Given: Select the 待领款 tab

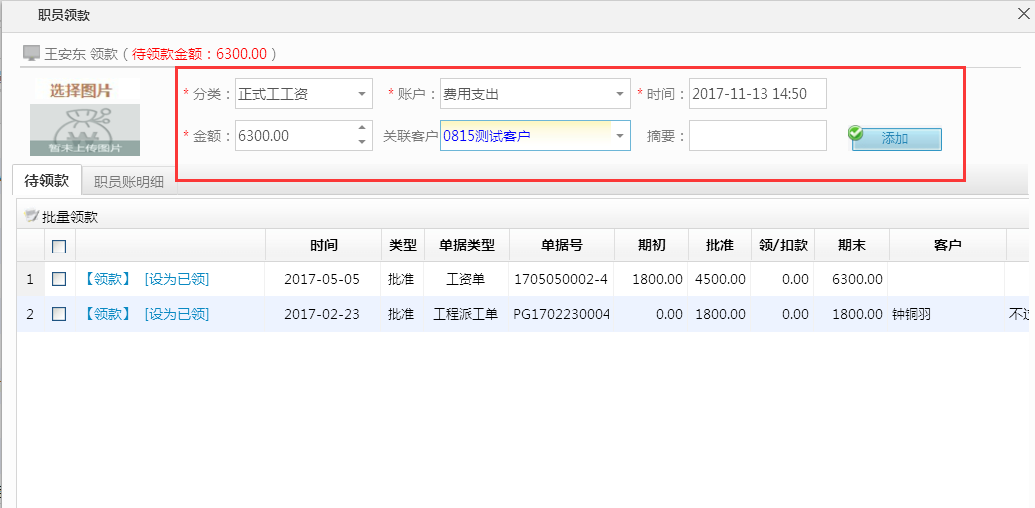Looking at the screenshot, I should click(x=47, y=181).
